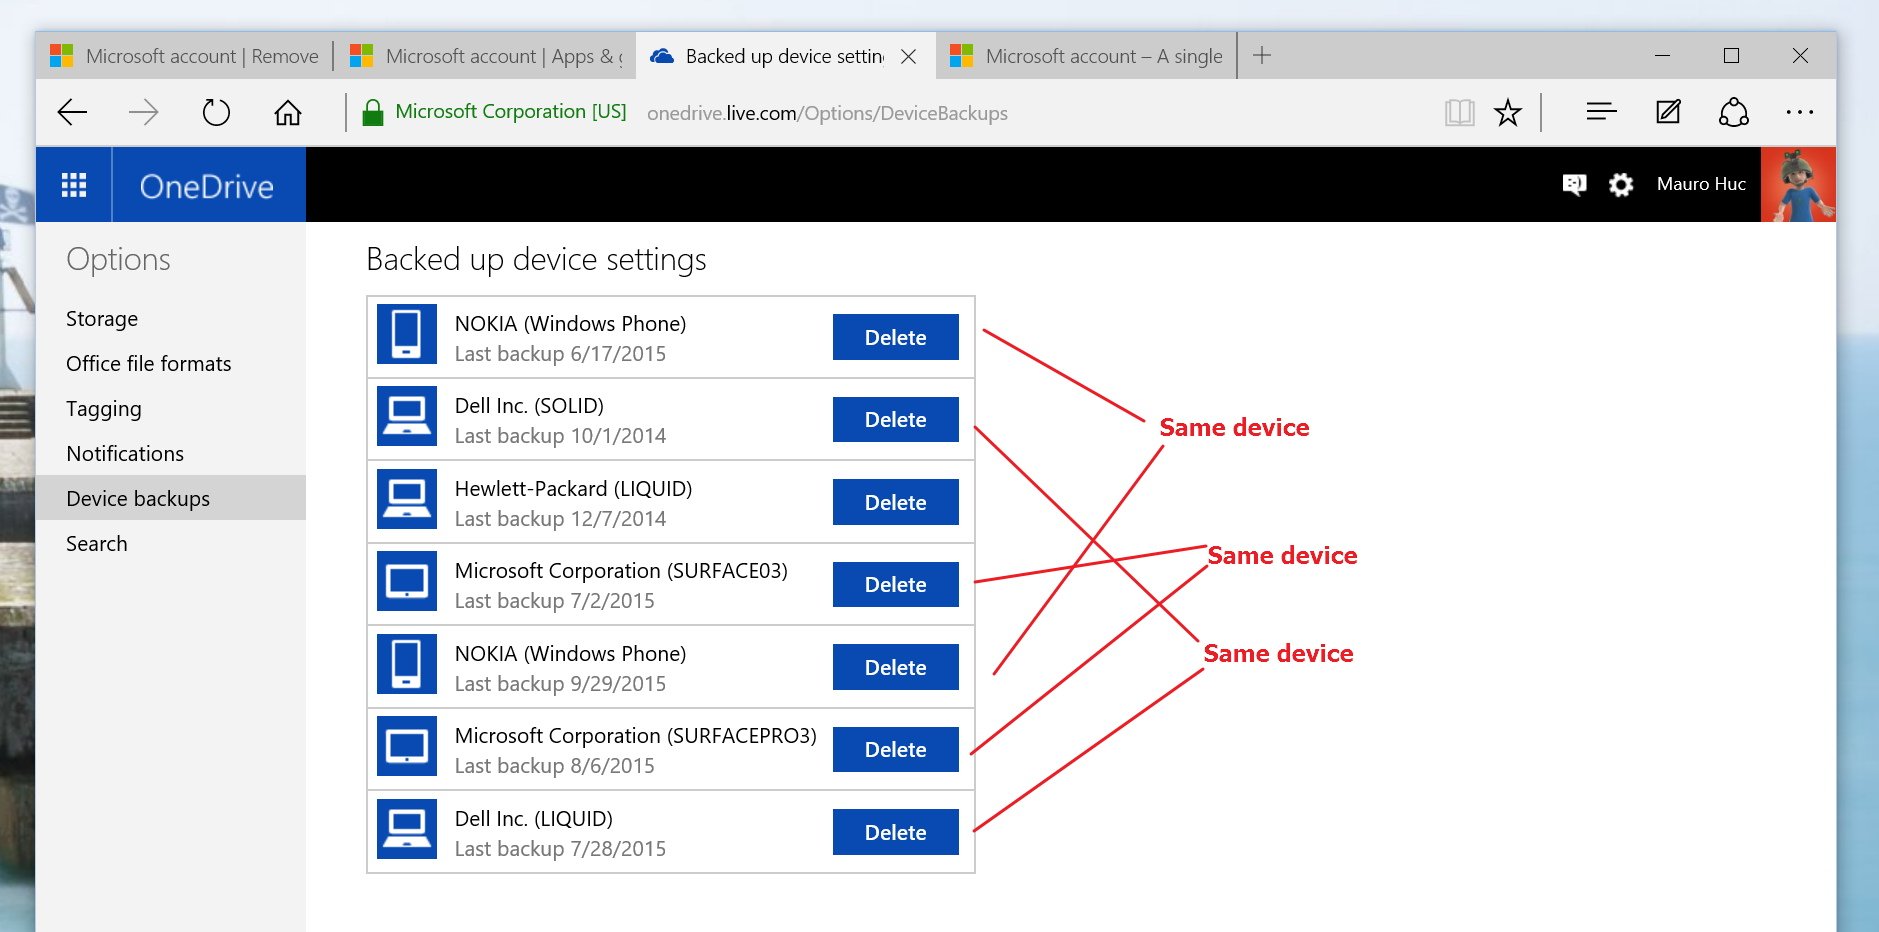Click the address bar URL field

pyautogui.click(x=827, y=113)
